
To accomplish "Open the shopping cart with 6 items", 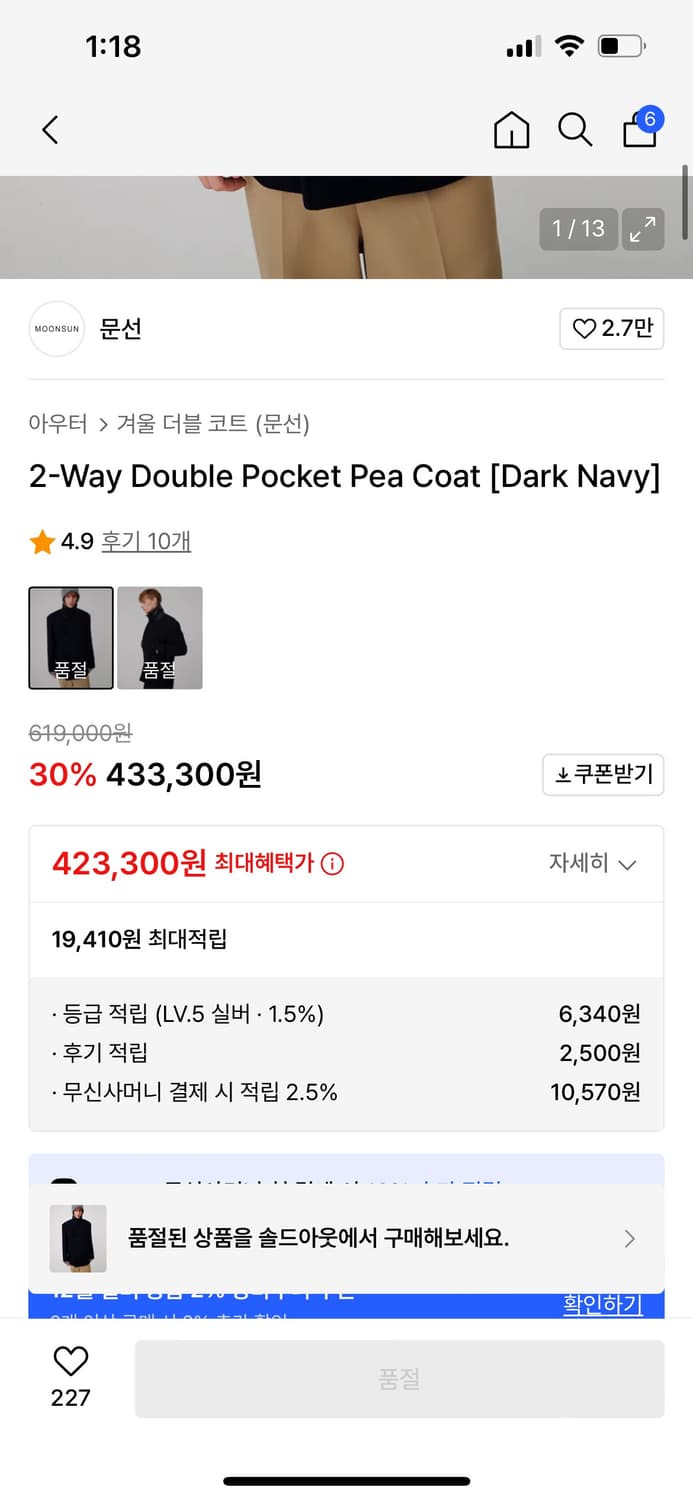I will [639, 132].
